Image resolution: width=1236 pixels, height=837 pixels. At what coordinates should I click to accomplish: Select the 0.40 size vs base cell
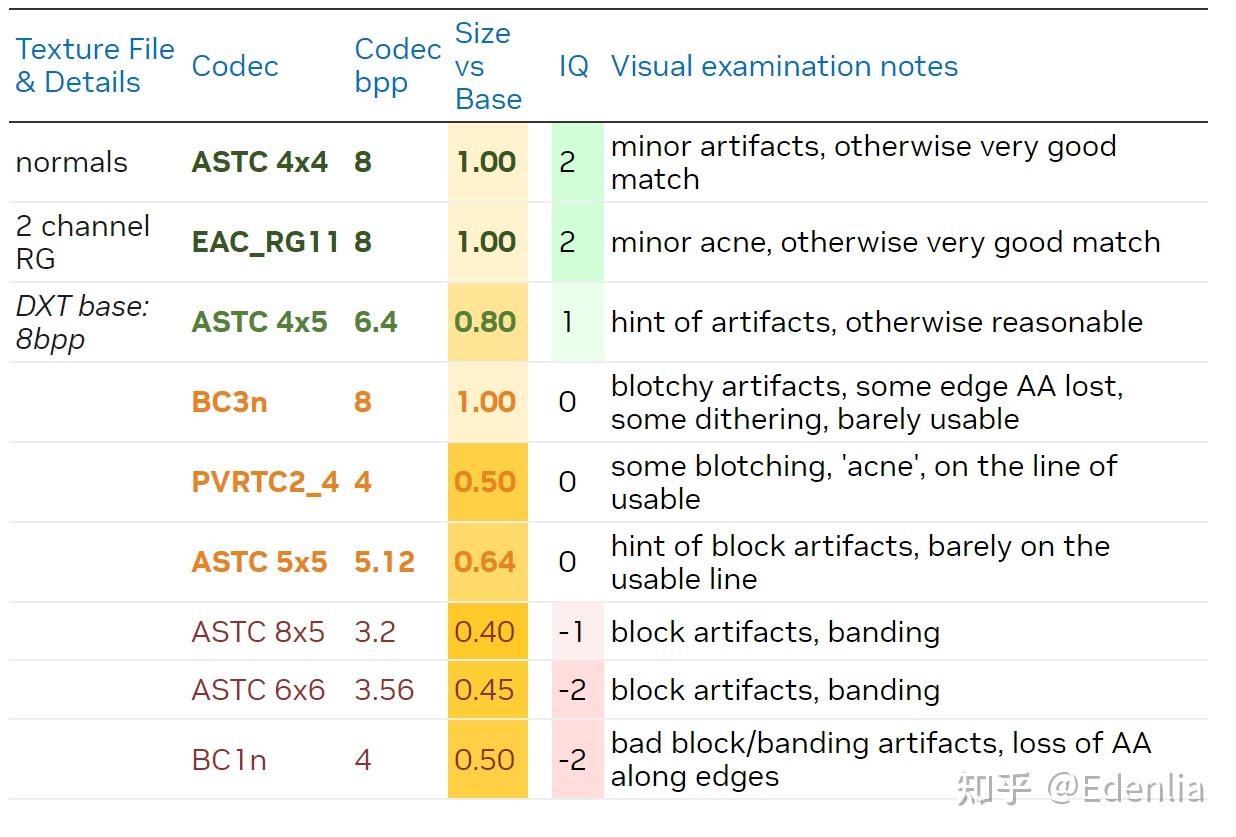[487, 632]
